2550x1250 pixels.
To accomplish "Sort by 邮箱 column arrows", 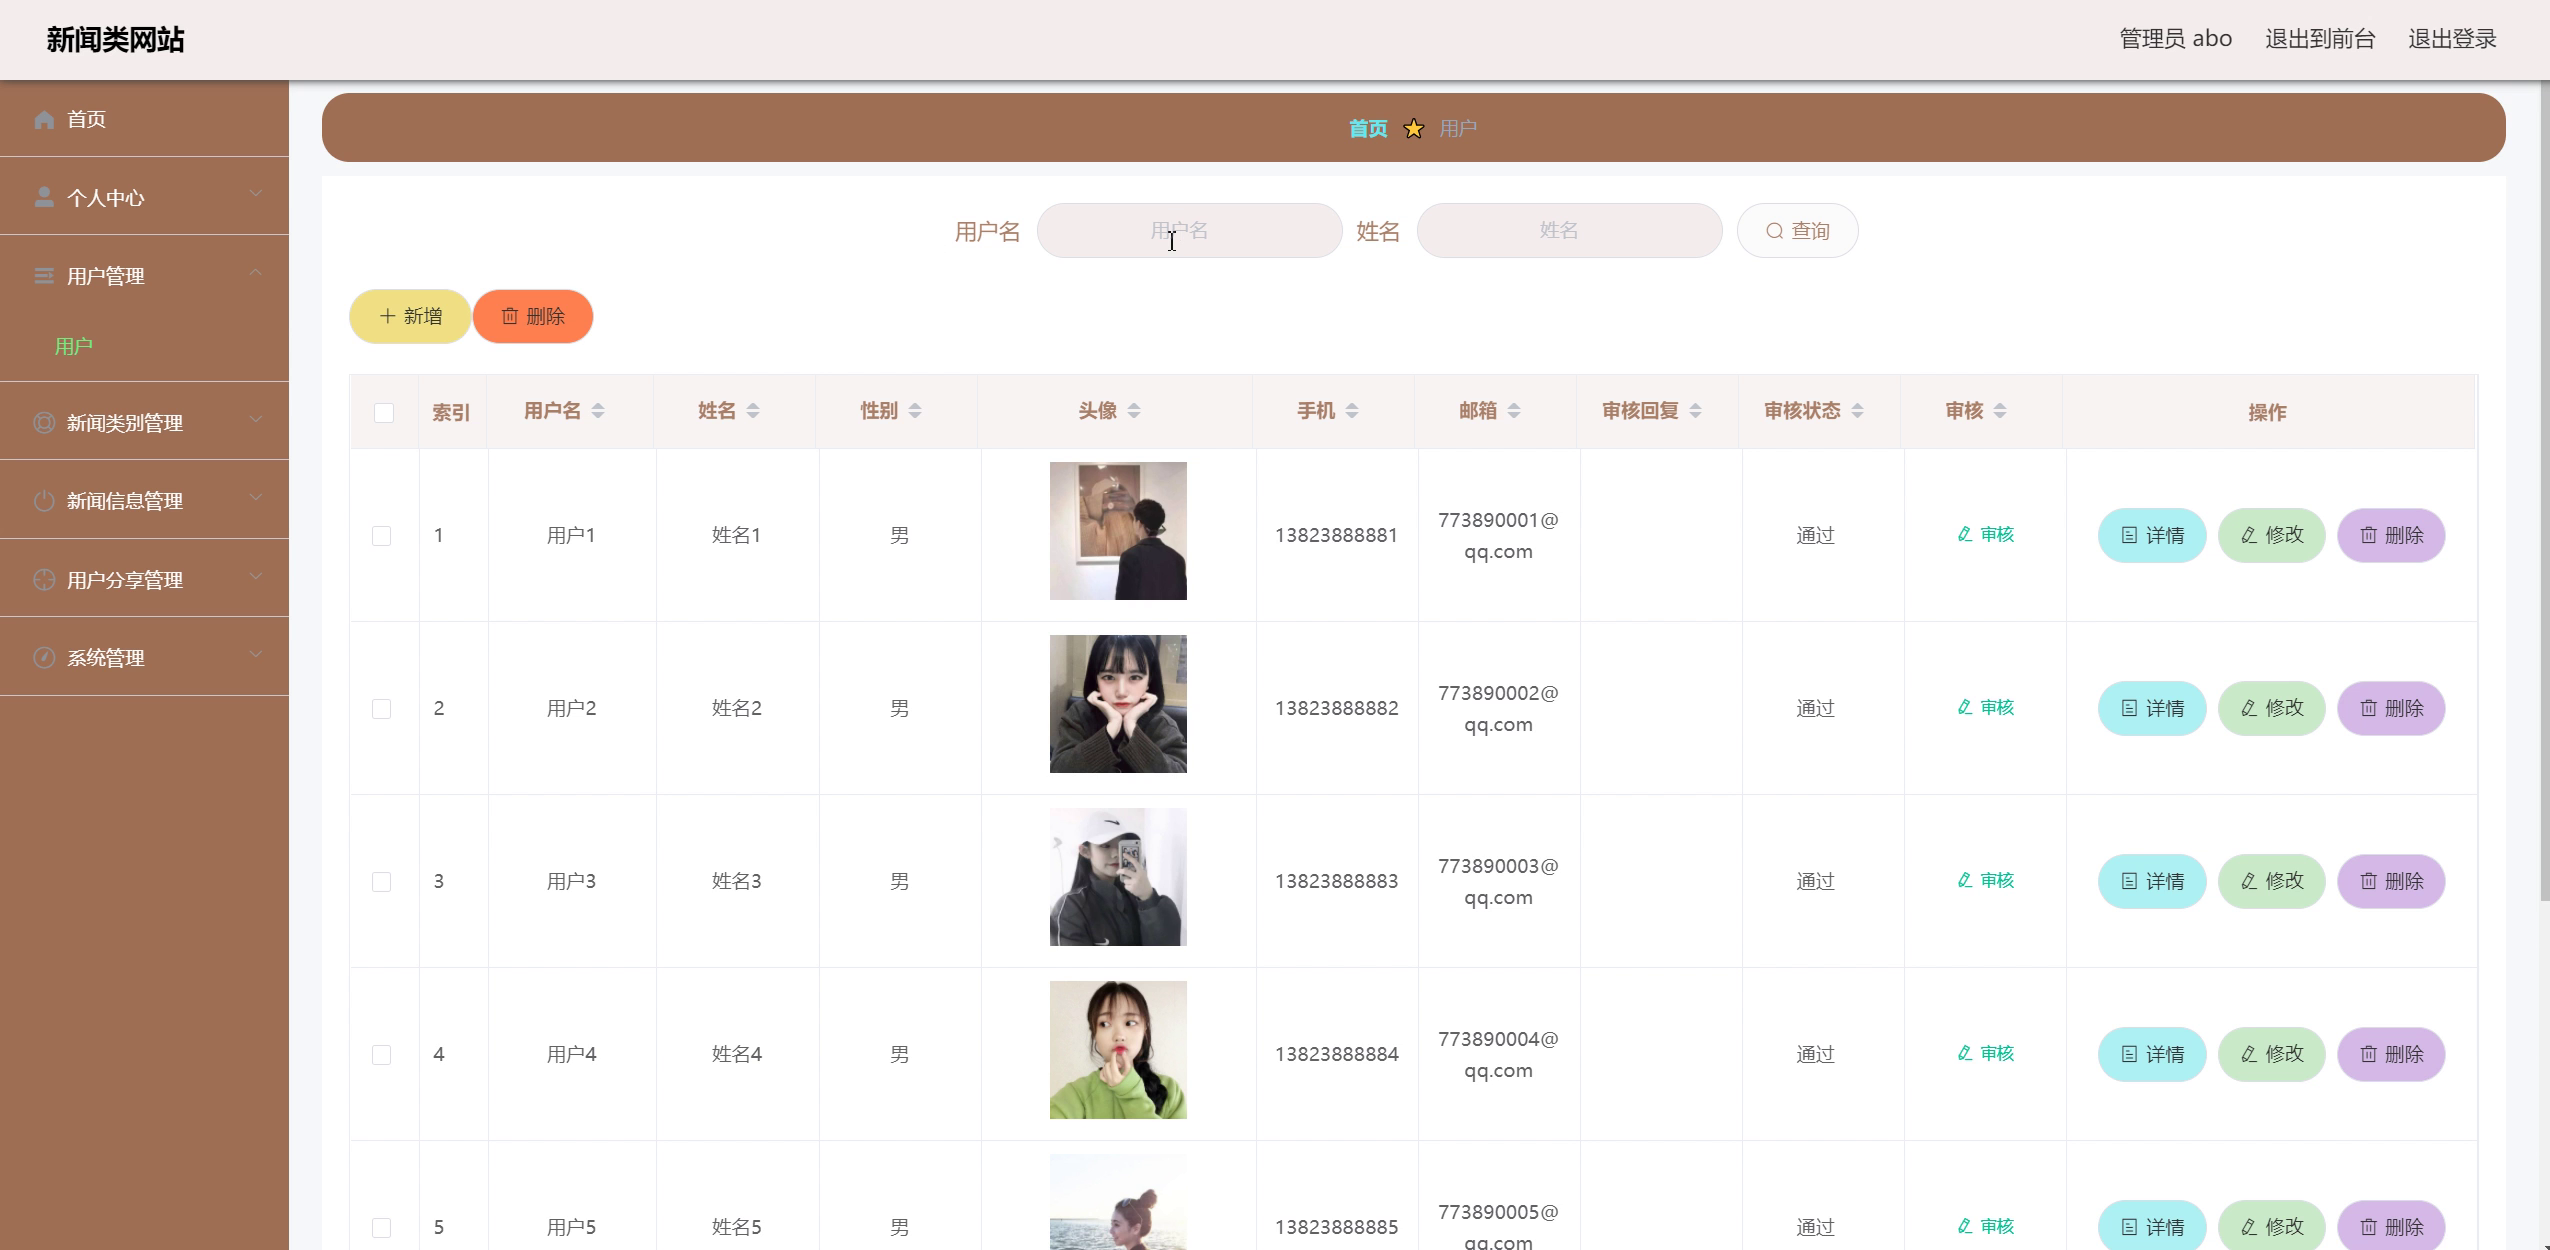I will [1514, 411].
